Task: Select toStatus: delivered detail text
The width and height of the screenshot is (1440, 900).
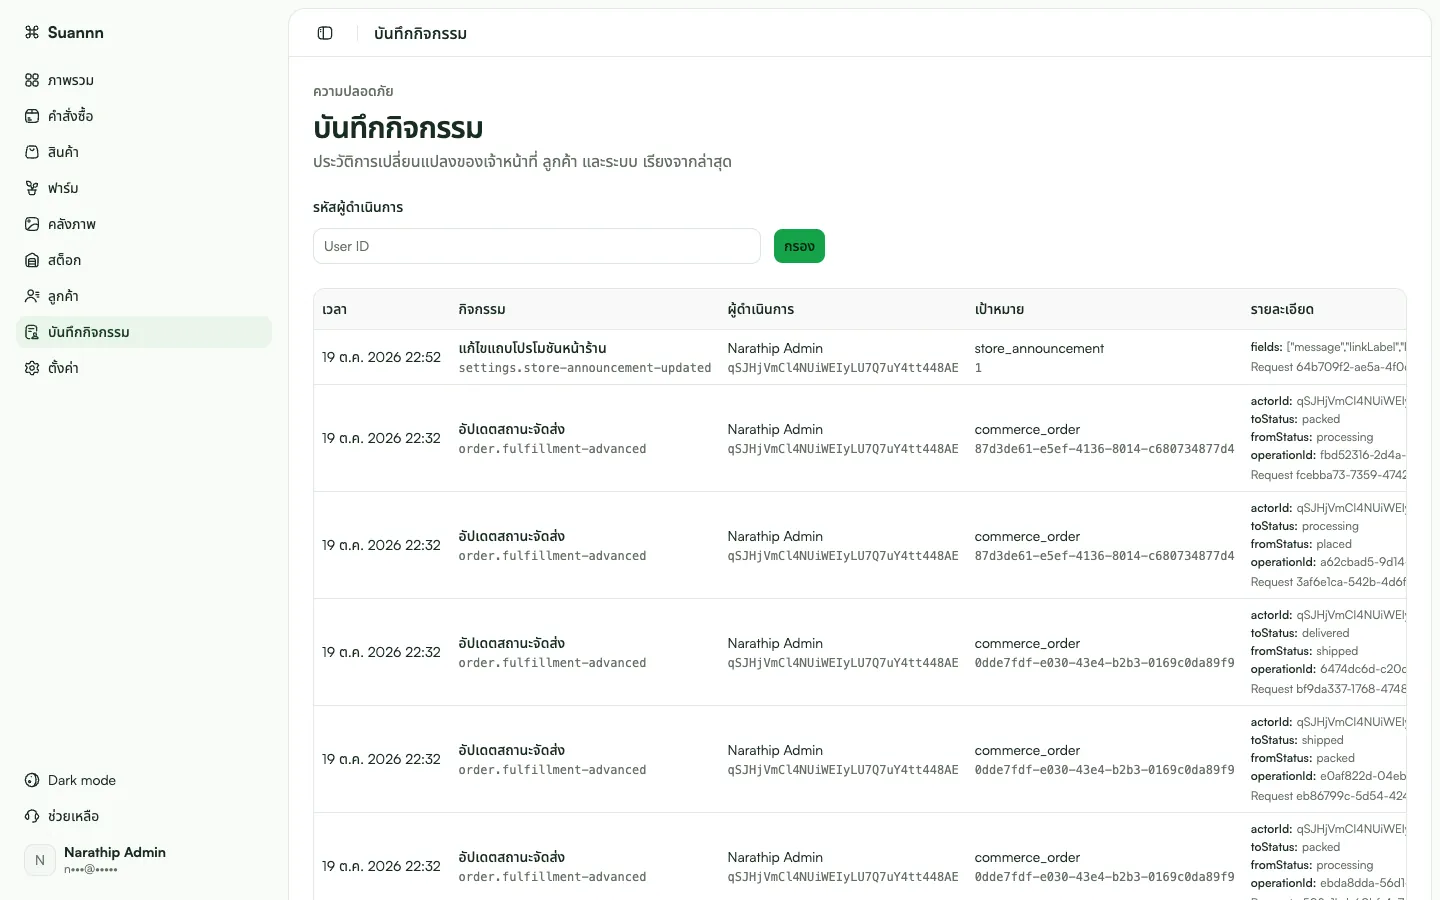Action: tap(1300, 633)
